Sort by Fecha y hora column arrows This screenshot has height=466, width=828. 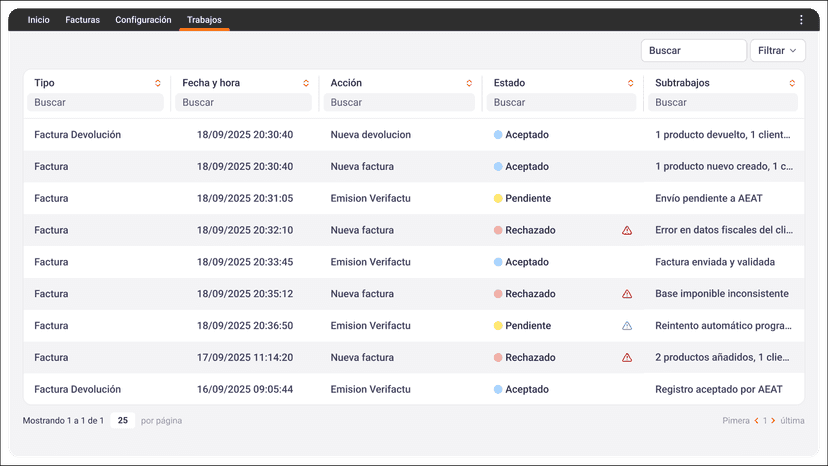click(306, 83)
